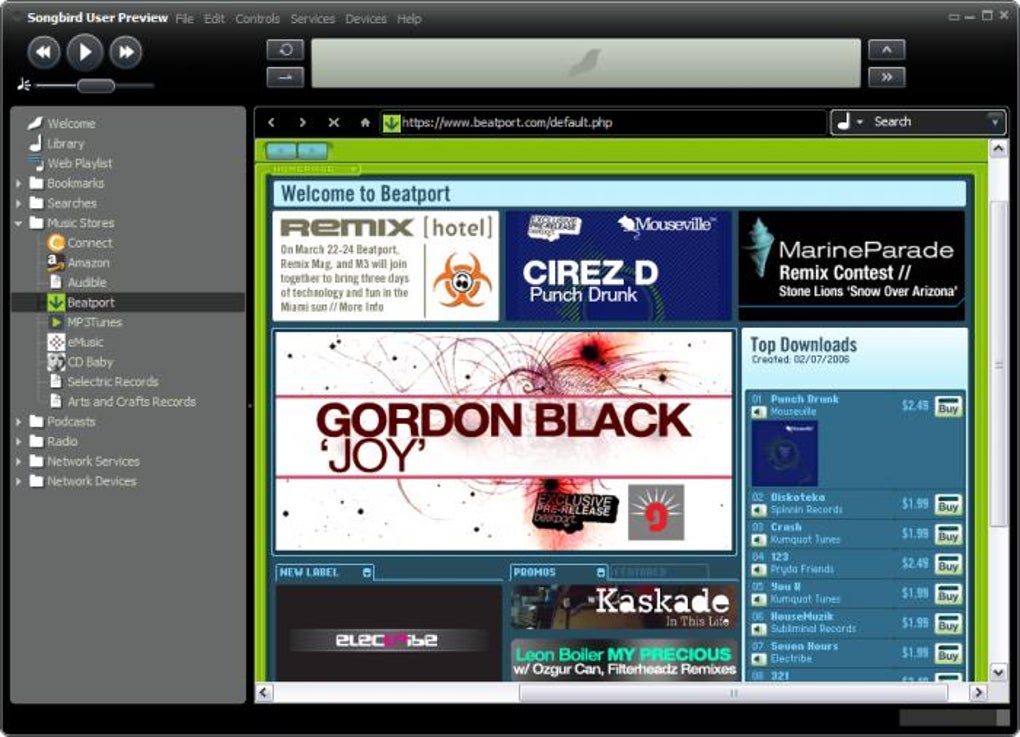This screenshot has height=737, width=1020.
Task: Buy the Crash track
Action: [948, 535]
